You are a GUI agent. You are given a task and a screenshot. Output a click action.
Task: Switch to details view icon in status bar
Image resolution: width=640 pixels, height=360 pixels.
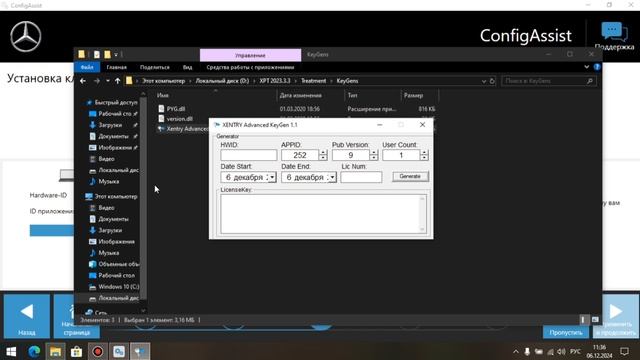click(583, 320)
